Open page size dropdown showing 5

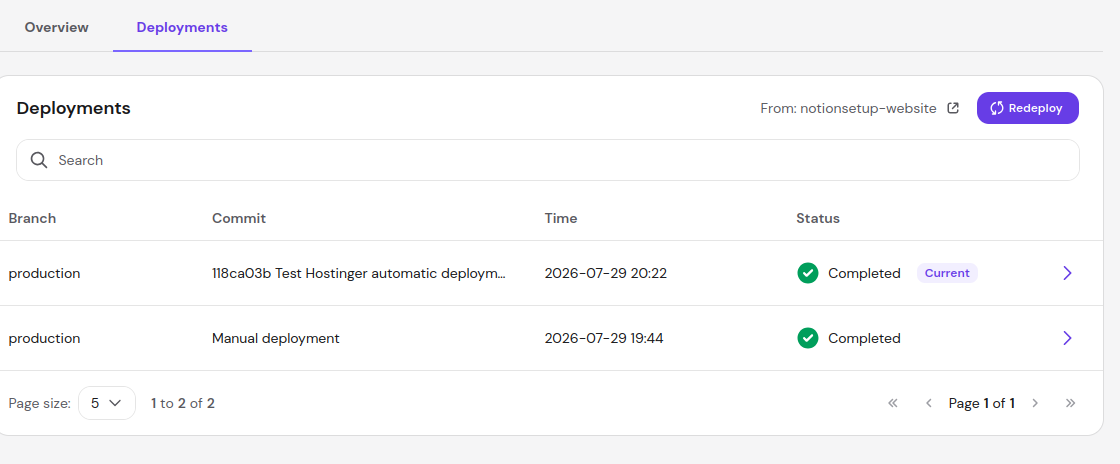(106, 403)
